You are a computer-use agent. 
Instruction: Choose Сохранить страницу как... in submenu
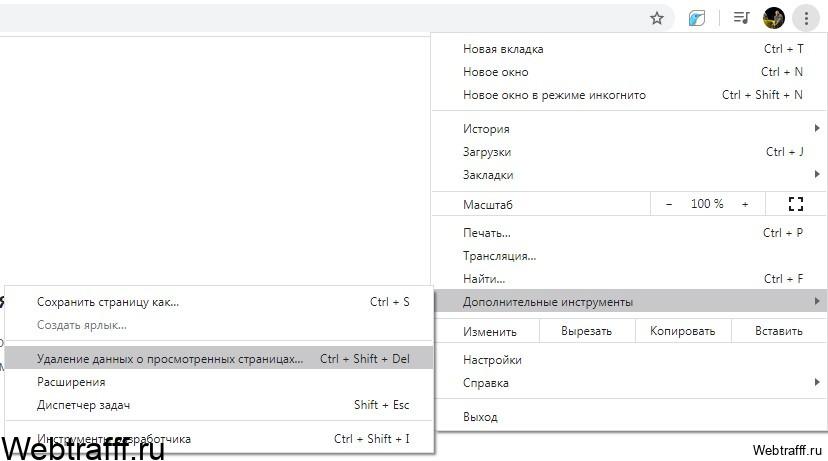point(219,302)
